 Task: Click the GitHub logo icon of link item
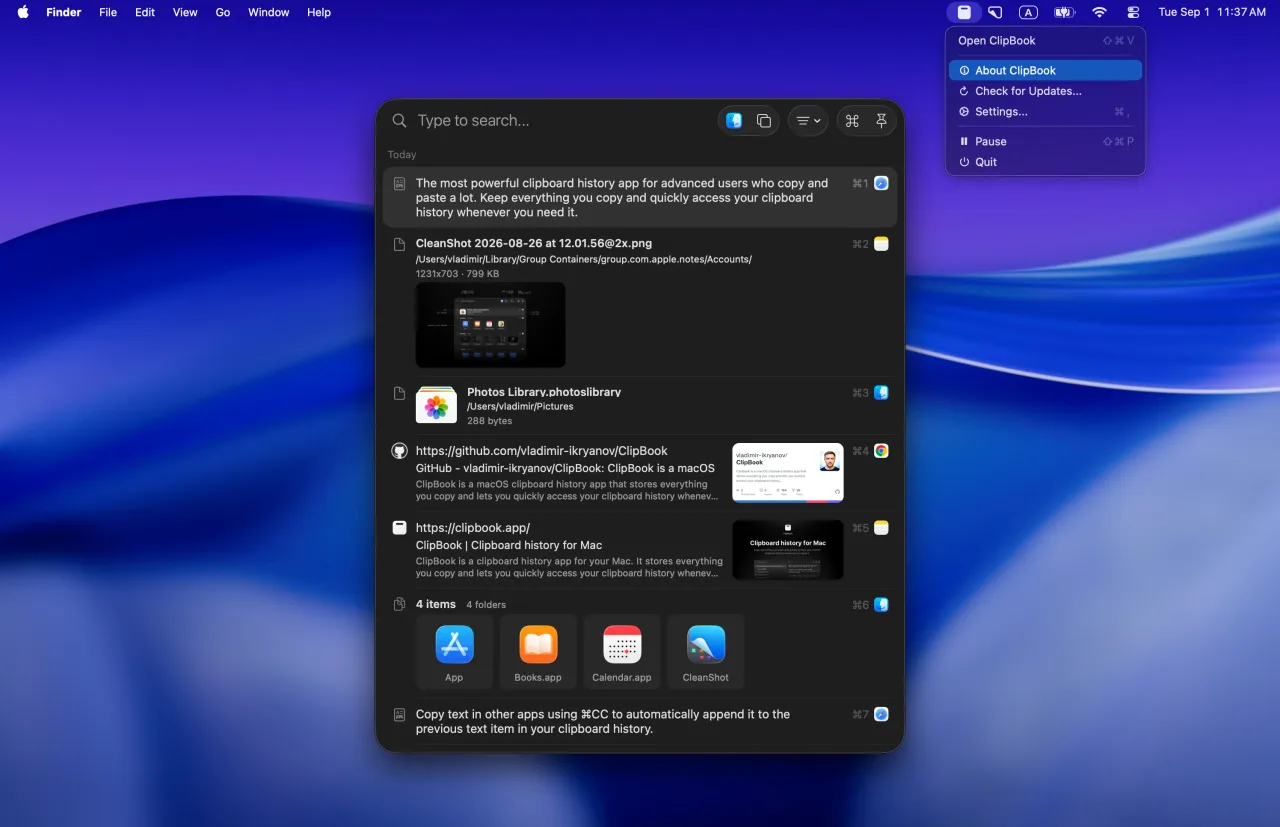(x=399, y=451)
